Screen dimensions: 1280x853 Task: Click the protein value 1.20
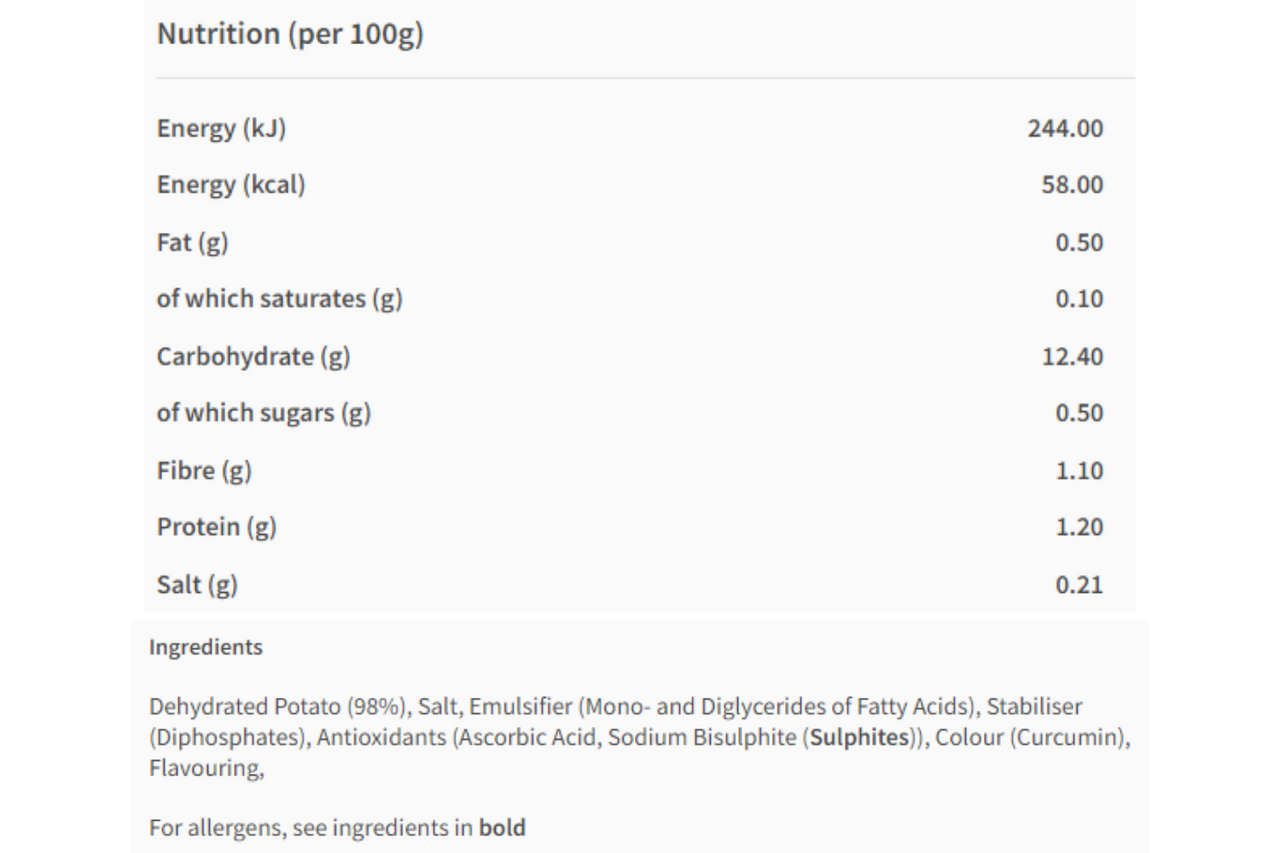tap(1079, 527)
